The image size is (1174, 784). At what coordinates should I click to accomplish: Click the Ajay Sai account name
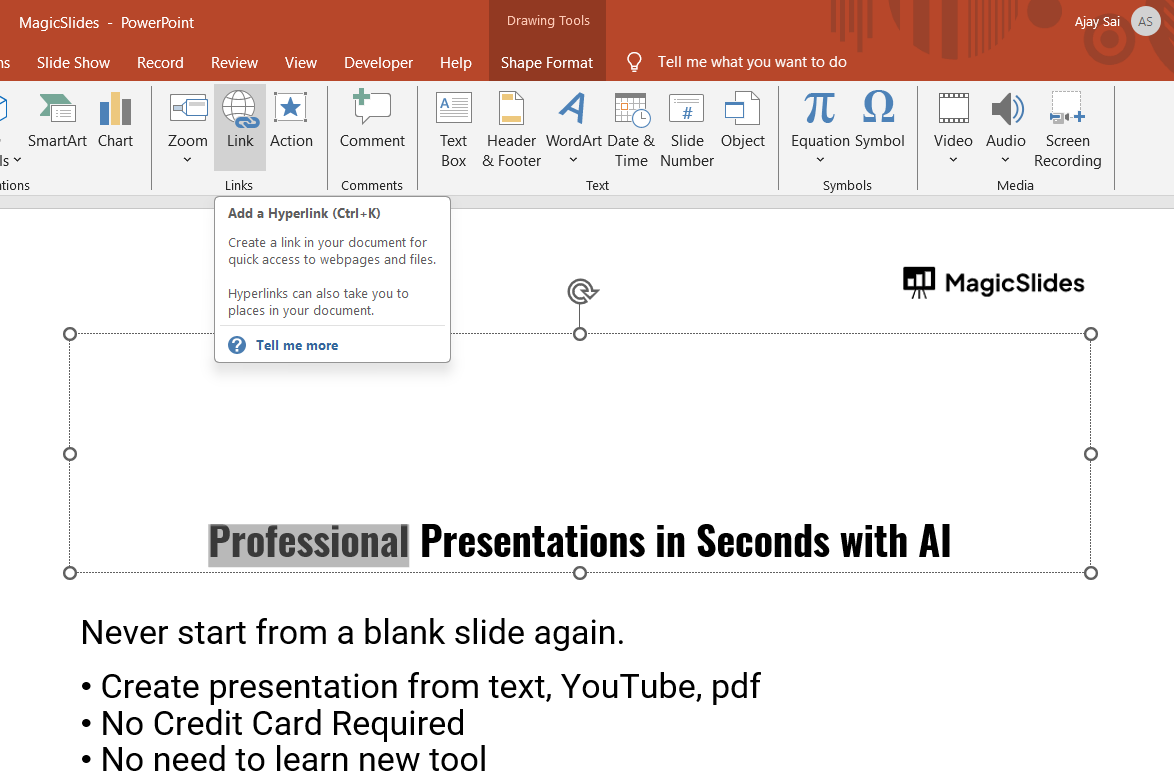[x=1097, y=22]
